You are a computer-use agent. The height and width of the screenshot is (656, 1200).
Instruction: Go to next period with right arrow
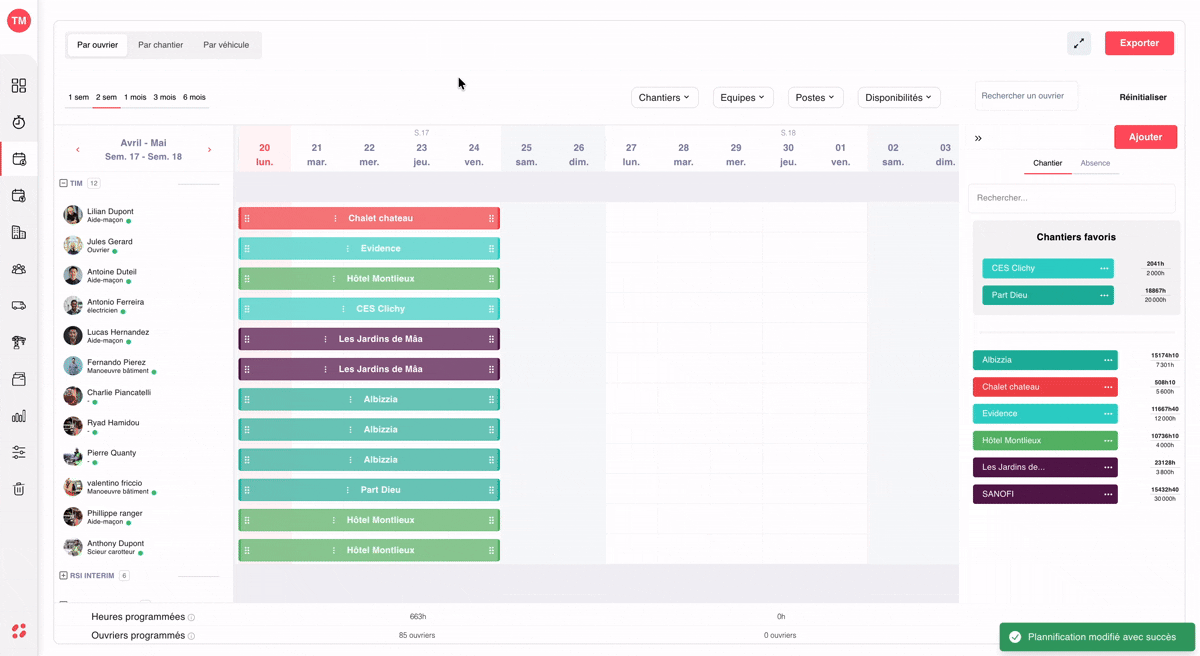[209, 150]
